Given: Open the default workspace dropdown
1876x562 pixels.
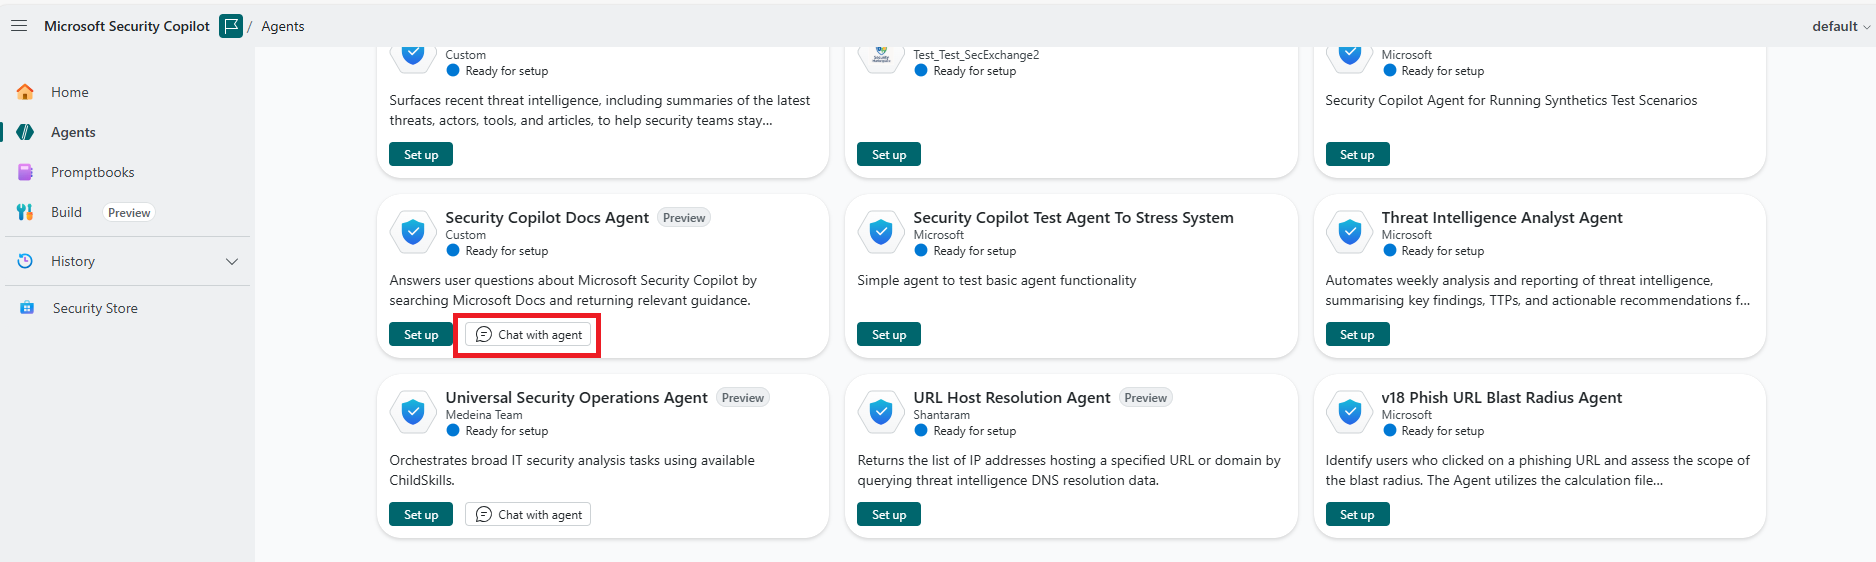Looking at the screenshot, I should click(1841, 26).
